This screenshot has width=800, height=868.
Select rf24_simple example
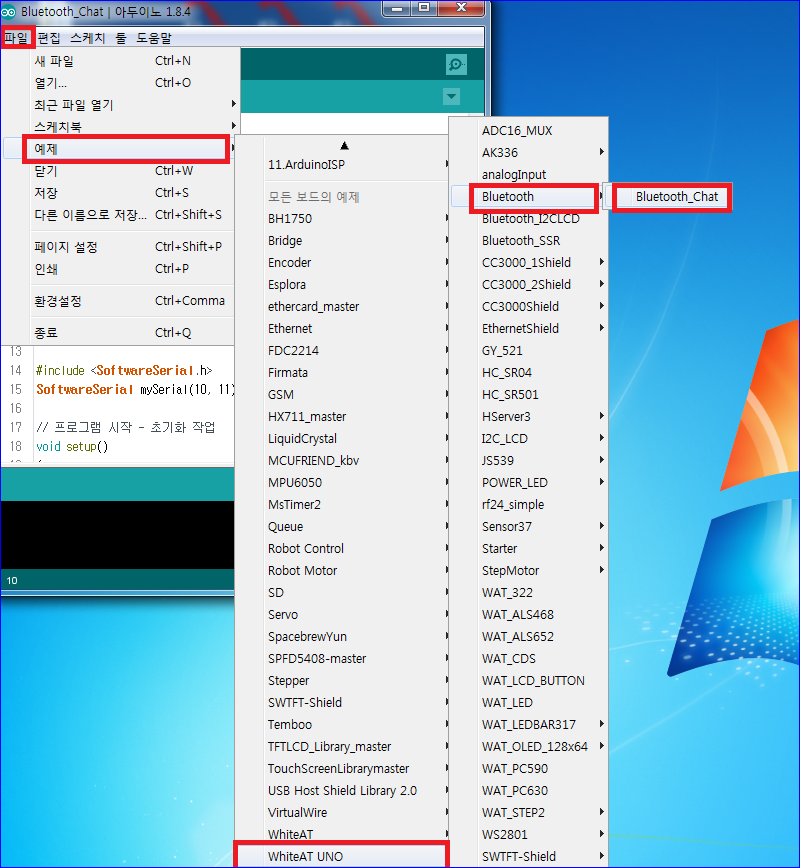(x=529, y=505)
